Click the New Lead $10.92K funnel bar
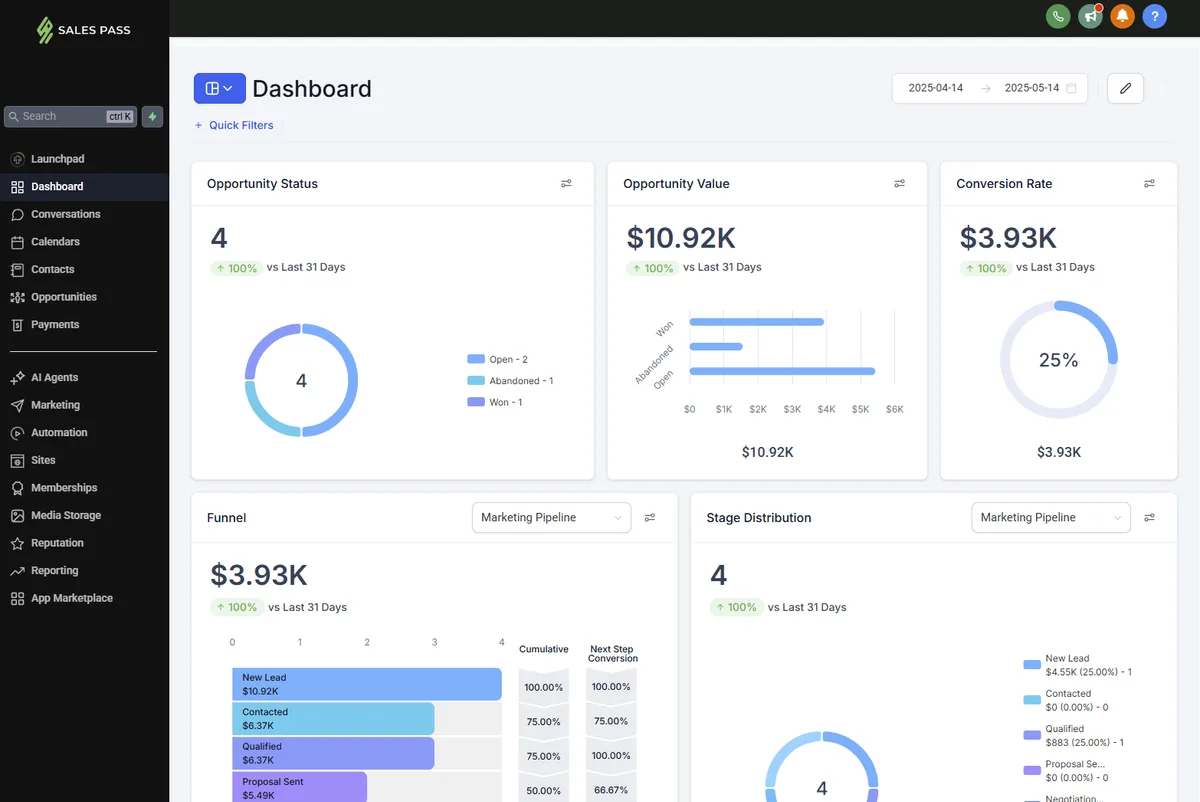This screenshot has width=1200, height=802. (367, 684)
